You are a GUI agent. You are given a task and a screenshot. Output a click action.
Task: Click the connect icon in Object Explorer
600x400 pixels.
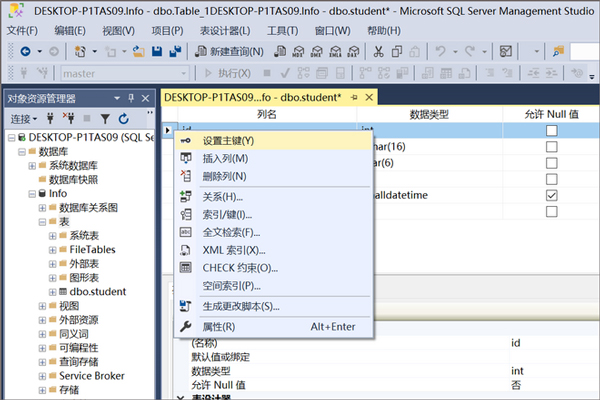tap(50, 118)
